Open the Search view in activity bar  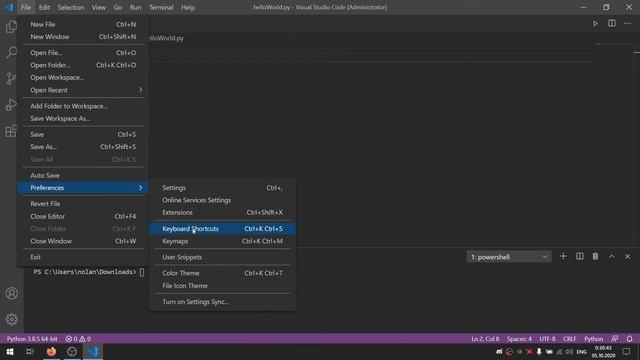pos(11,53)
